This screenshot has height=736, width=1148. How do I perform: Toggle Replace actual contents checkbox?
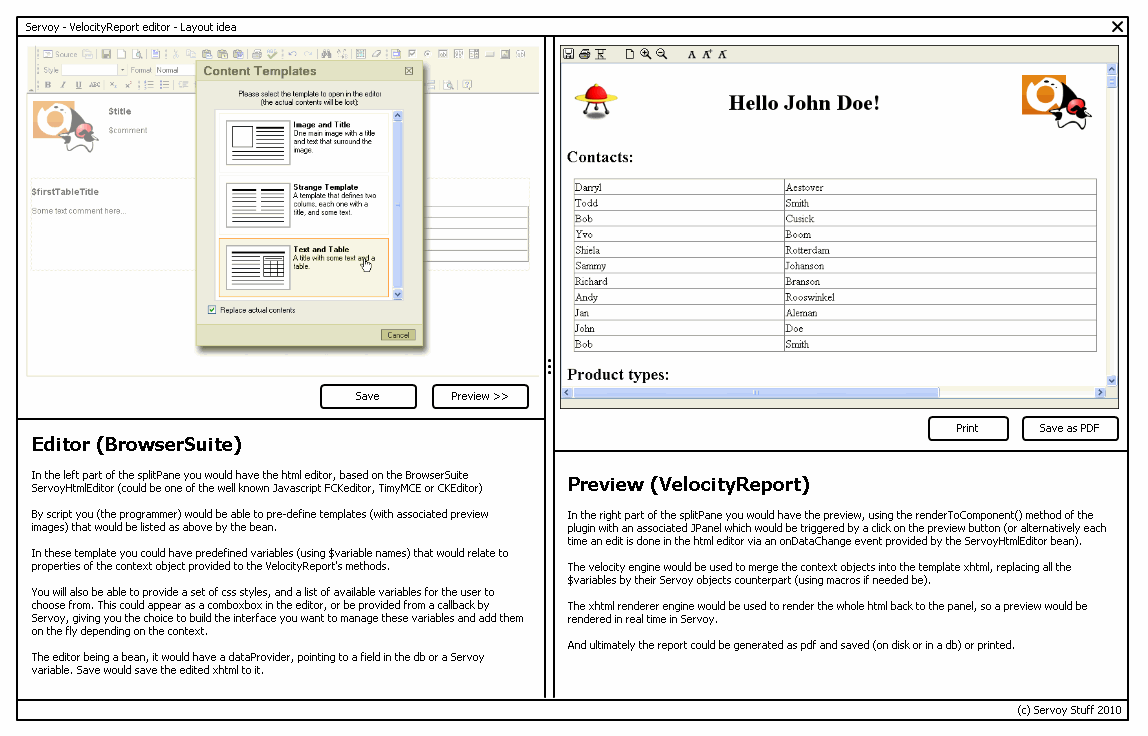click(x=212, y=310)
